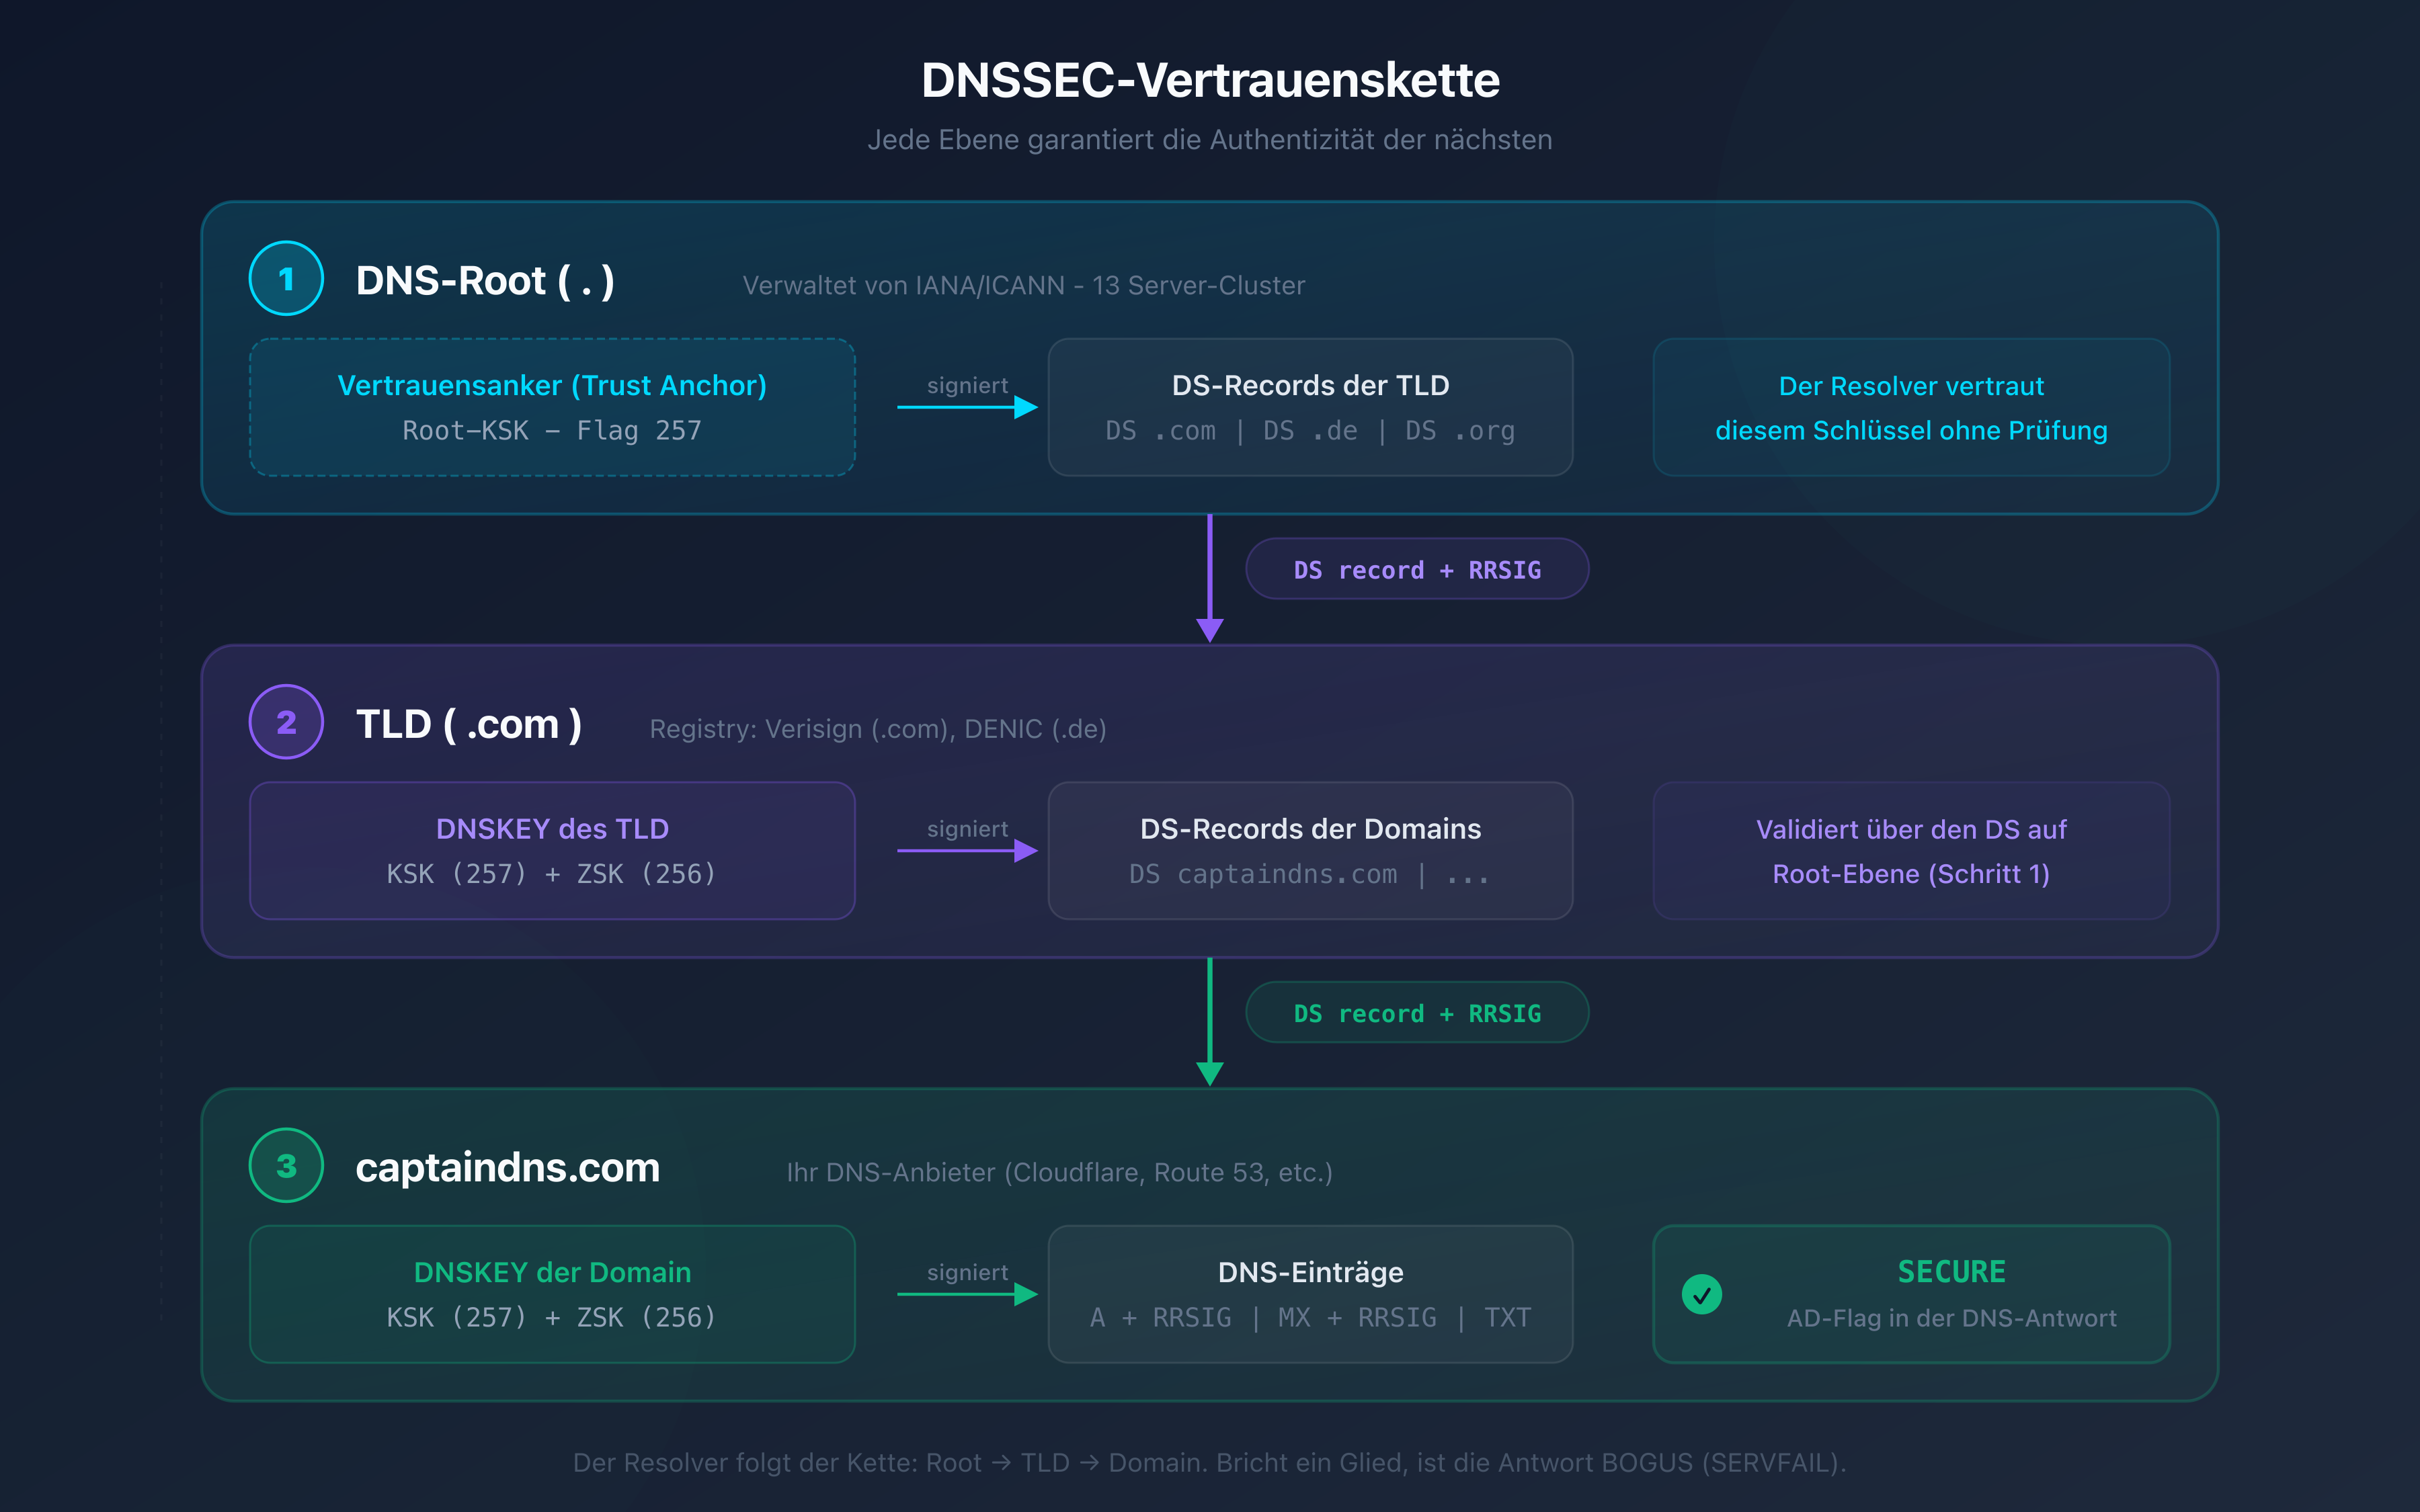This screenshot has width=2420, height=1512.
Task: Click the green checkmark in the SECURE box
Action: [1703, 1295]
